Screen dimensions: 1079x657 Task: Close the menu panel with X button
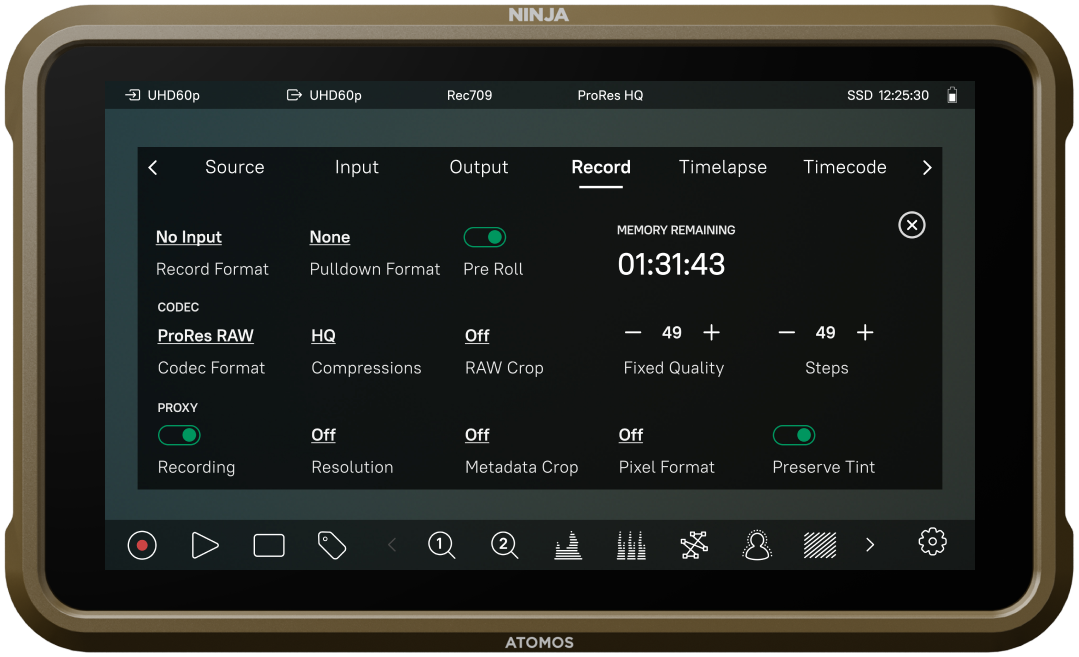911,225
